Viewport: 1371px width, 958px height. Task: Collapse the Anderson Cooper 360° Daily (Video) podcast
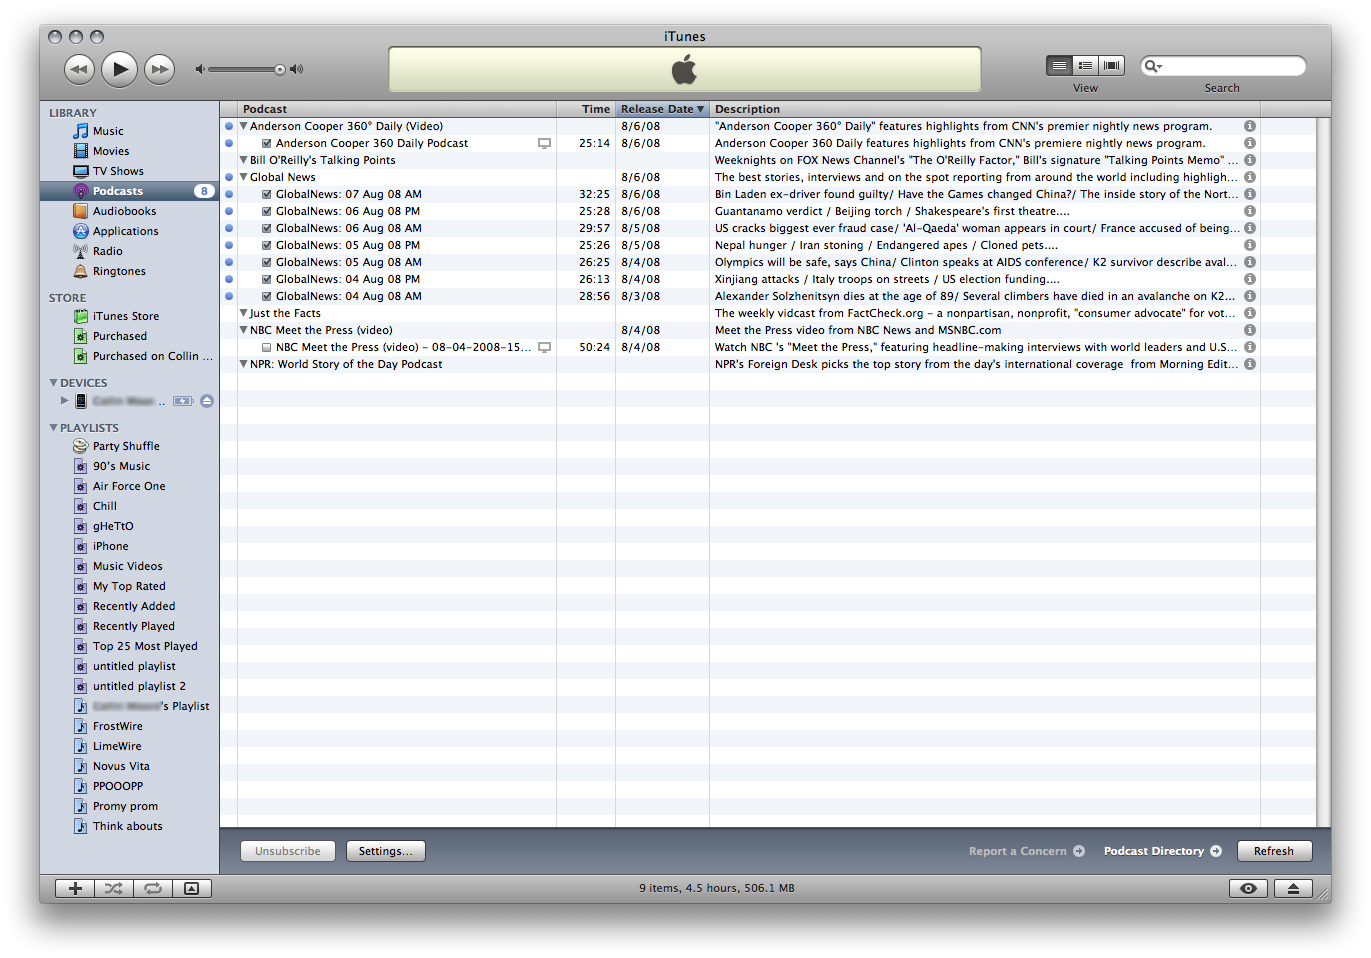(243, 126)
